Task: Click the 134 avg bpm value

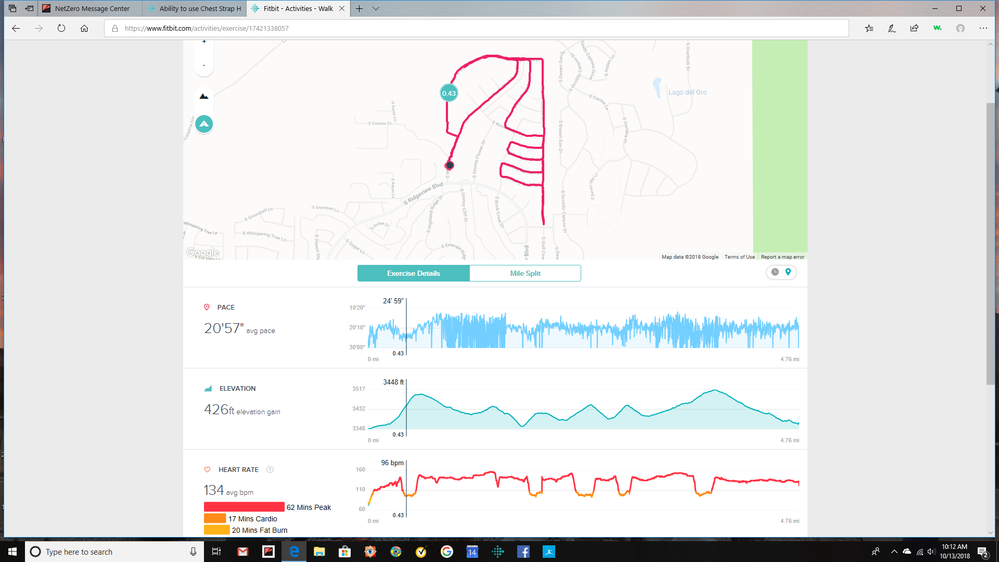Action: [214, 490]
